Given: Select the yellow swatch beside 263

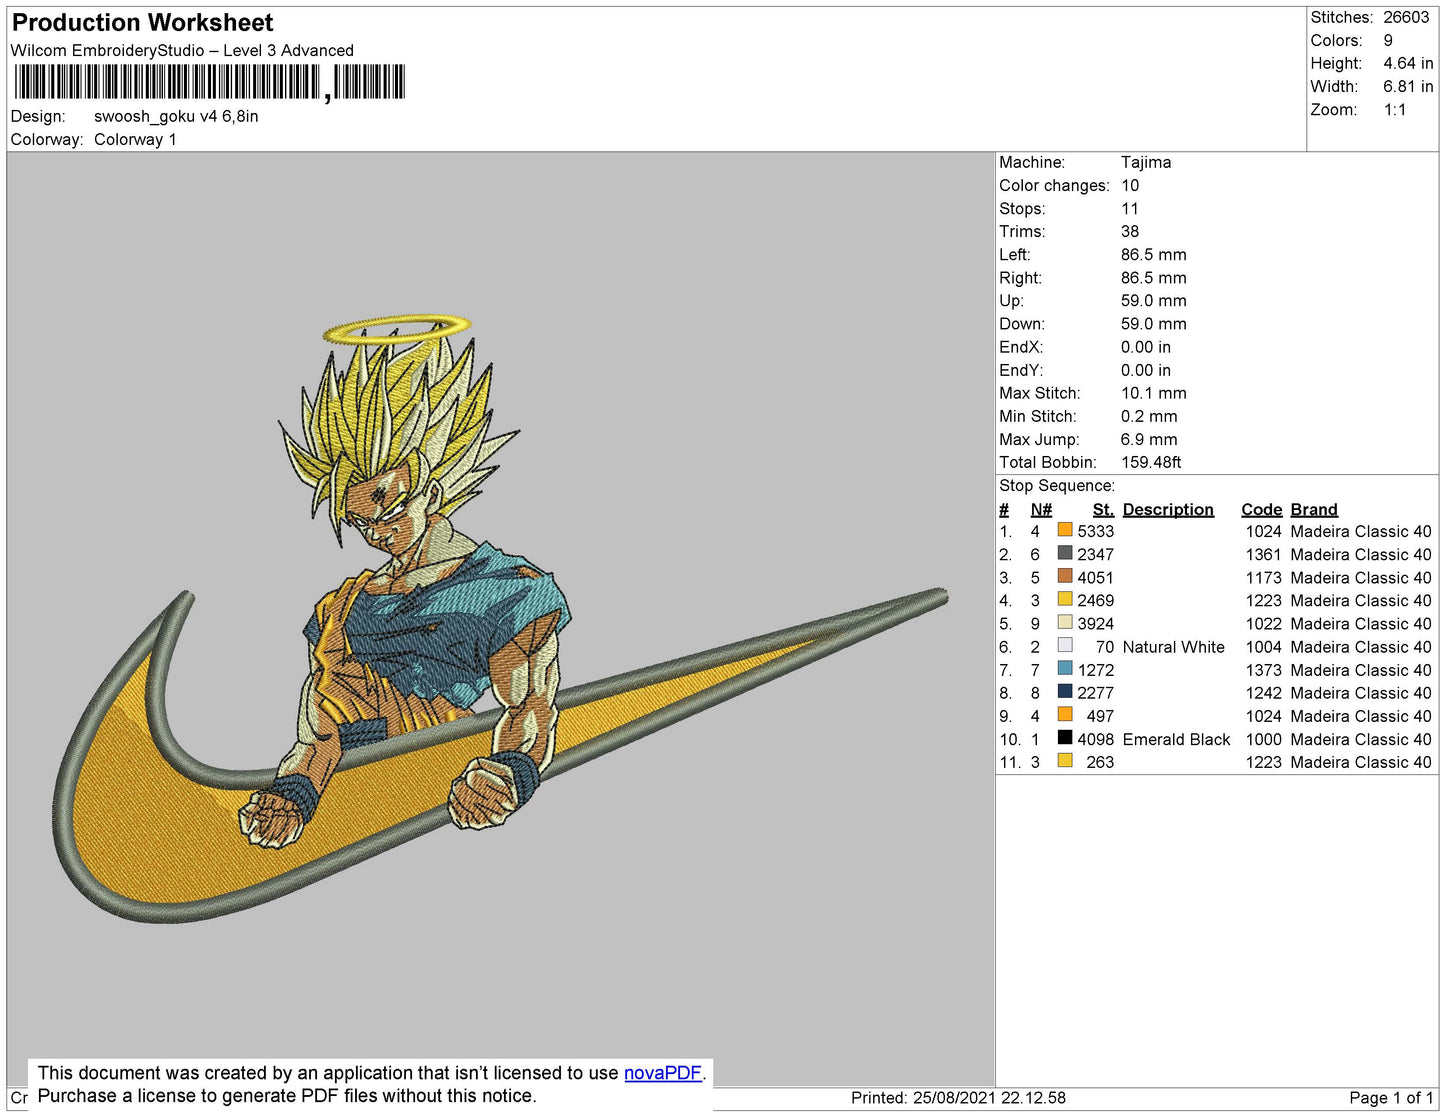Looking at the screenshot, I should click(1065, 761).
